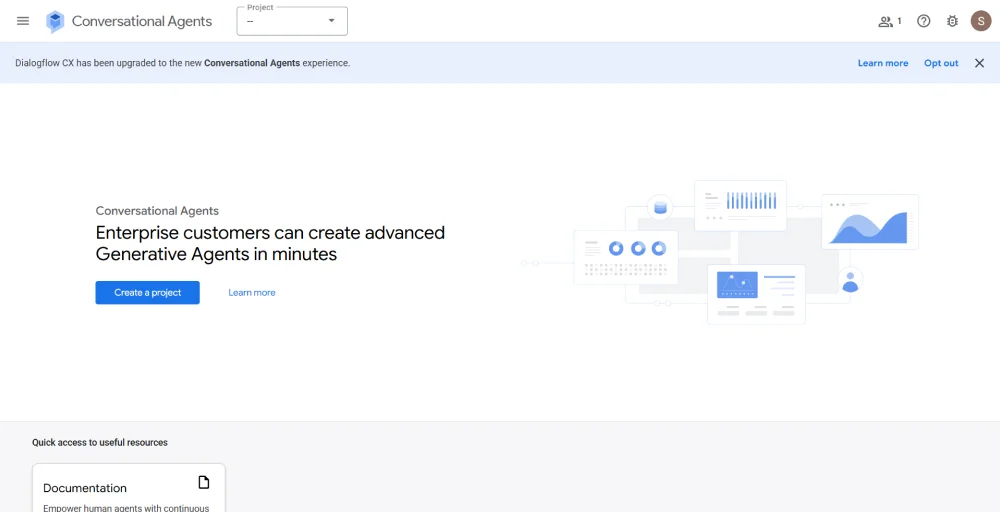The width and height of the screenshot is (1000, 512).
Task: Click the Quick access to useful resources heading
Action: pyautogui.click(x=100, y=443)
